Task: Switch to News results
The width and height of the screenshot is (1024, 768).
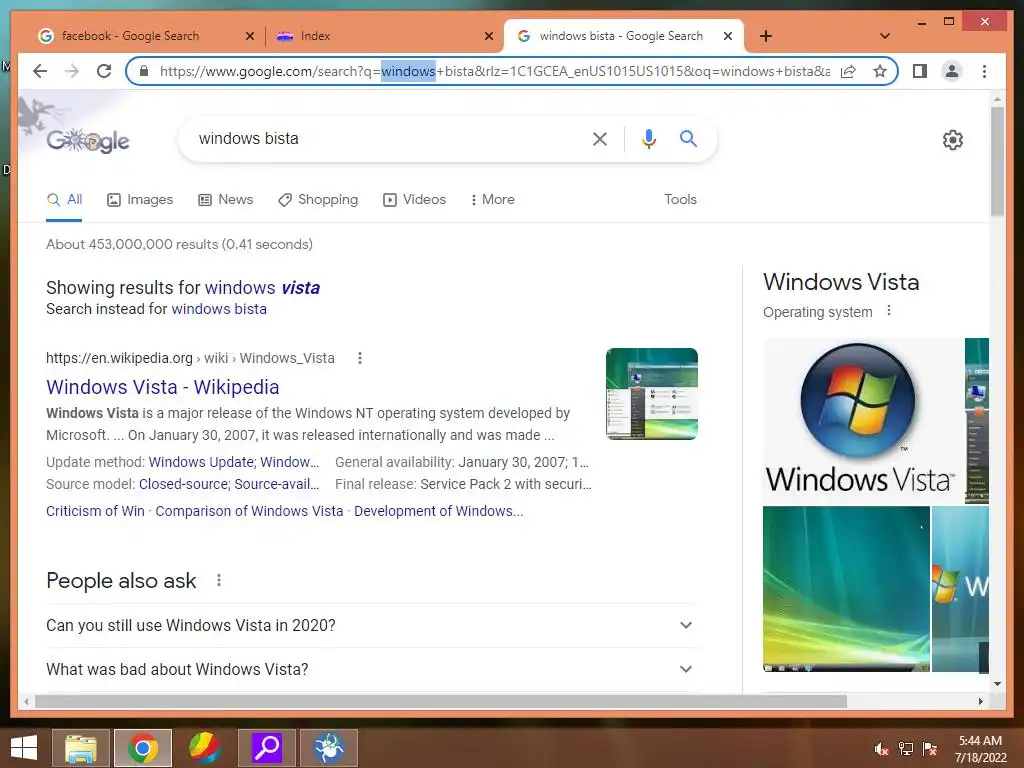Action: coord(225,200)
